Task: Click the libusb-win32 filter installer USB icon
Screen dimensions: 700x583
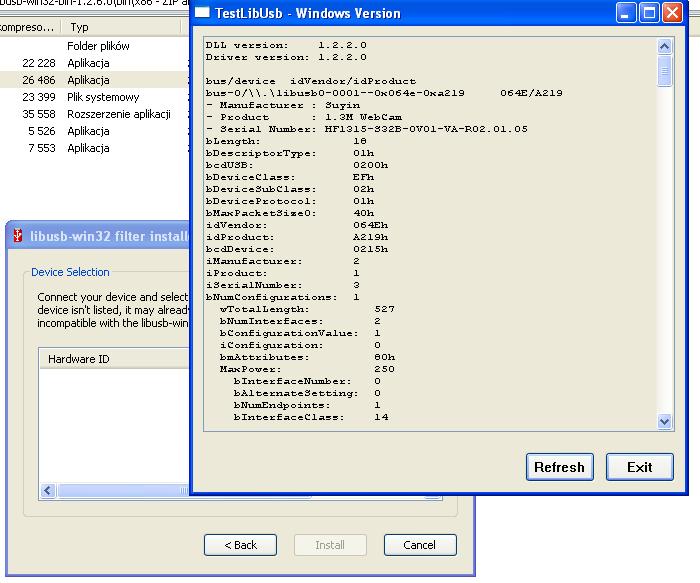Action: (17, 235)
